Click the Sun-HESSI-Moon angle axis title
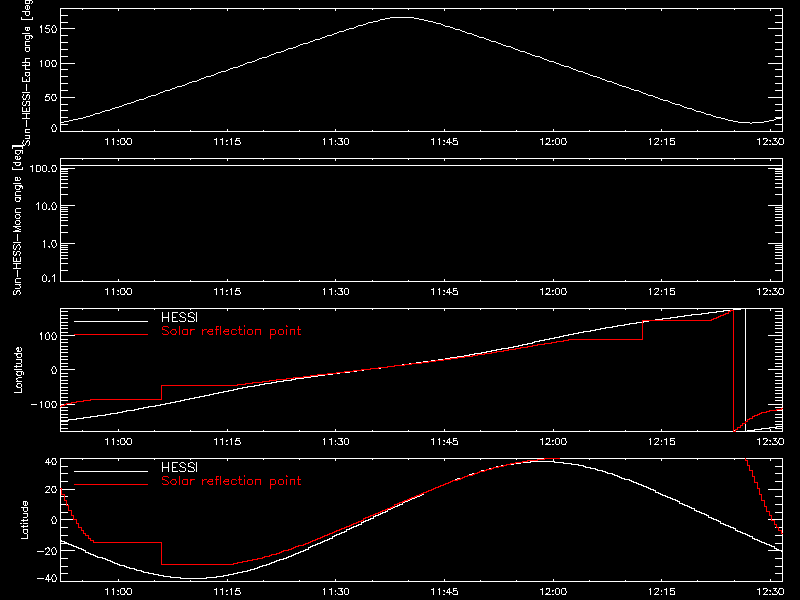Image resolution: width=800 pixels, height=600 pixels. coord(17,220)
